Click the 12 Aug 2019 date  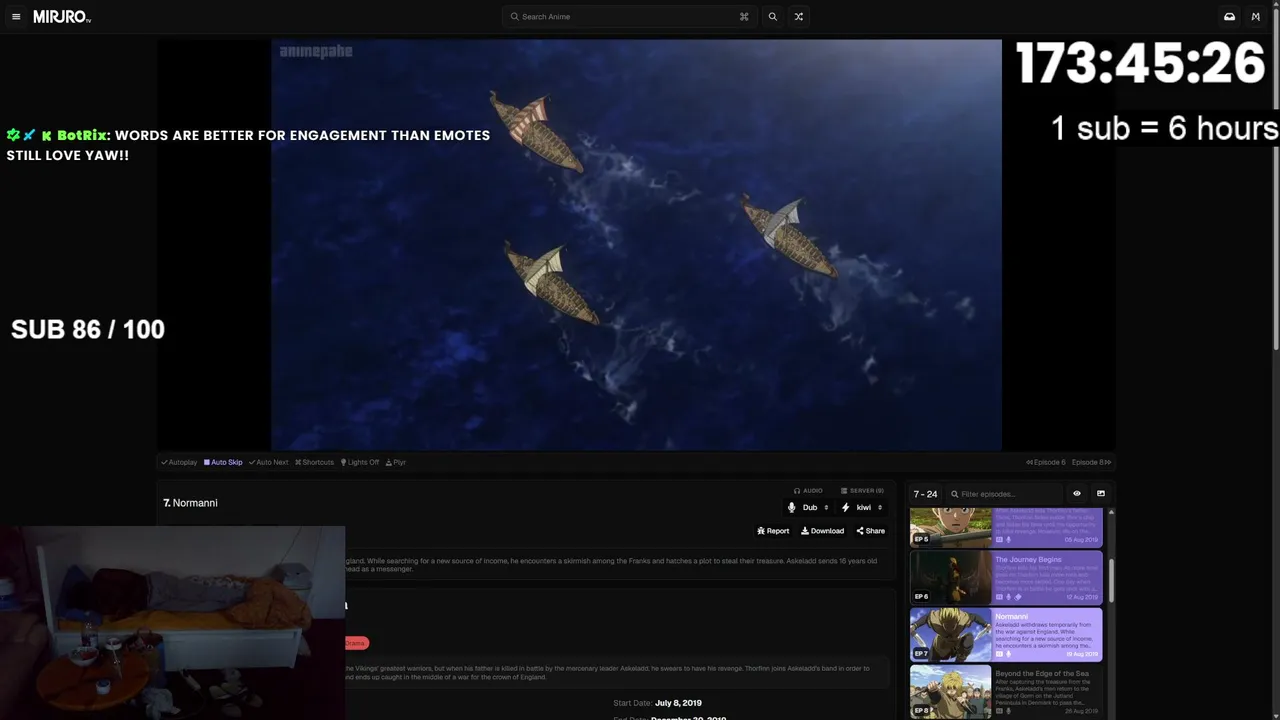[x=1082, y=597]
